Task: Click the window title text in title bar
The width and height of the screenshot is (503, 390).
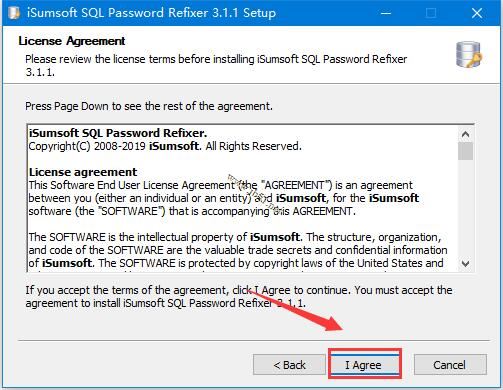Action: pyautogui.click(x=151, y=13)
